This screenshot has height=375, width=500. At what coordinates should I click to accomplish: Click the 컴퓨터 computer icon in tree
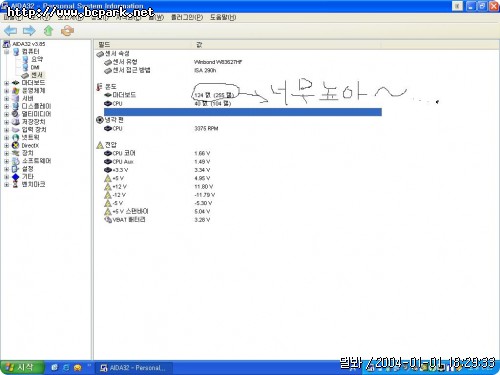(16, 52)
